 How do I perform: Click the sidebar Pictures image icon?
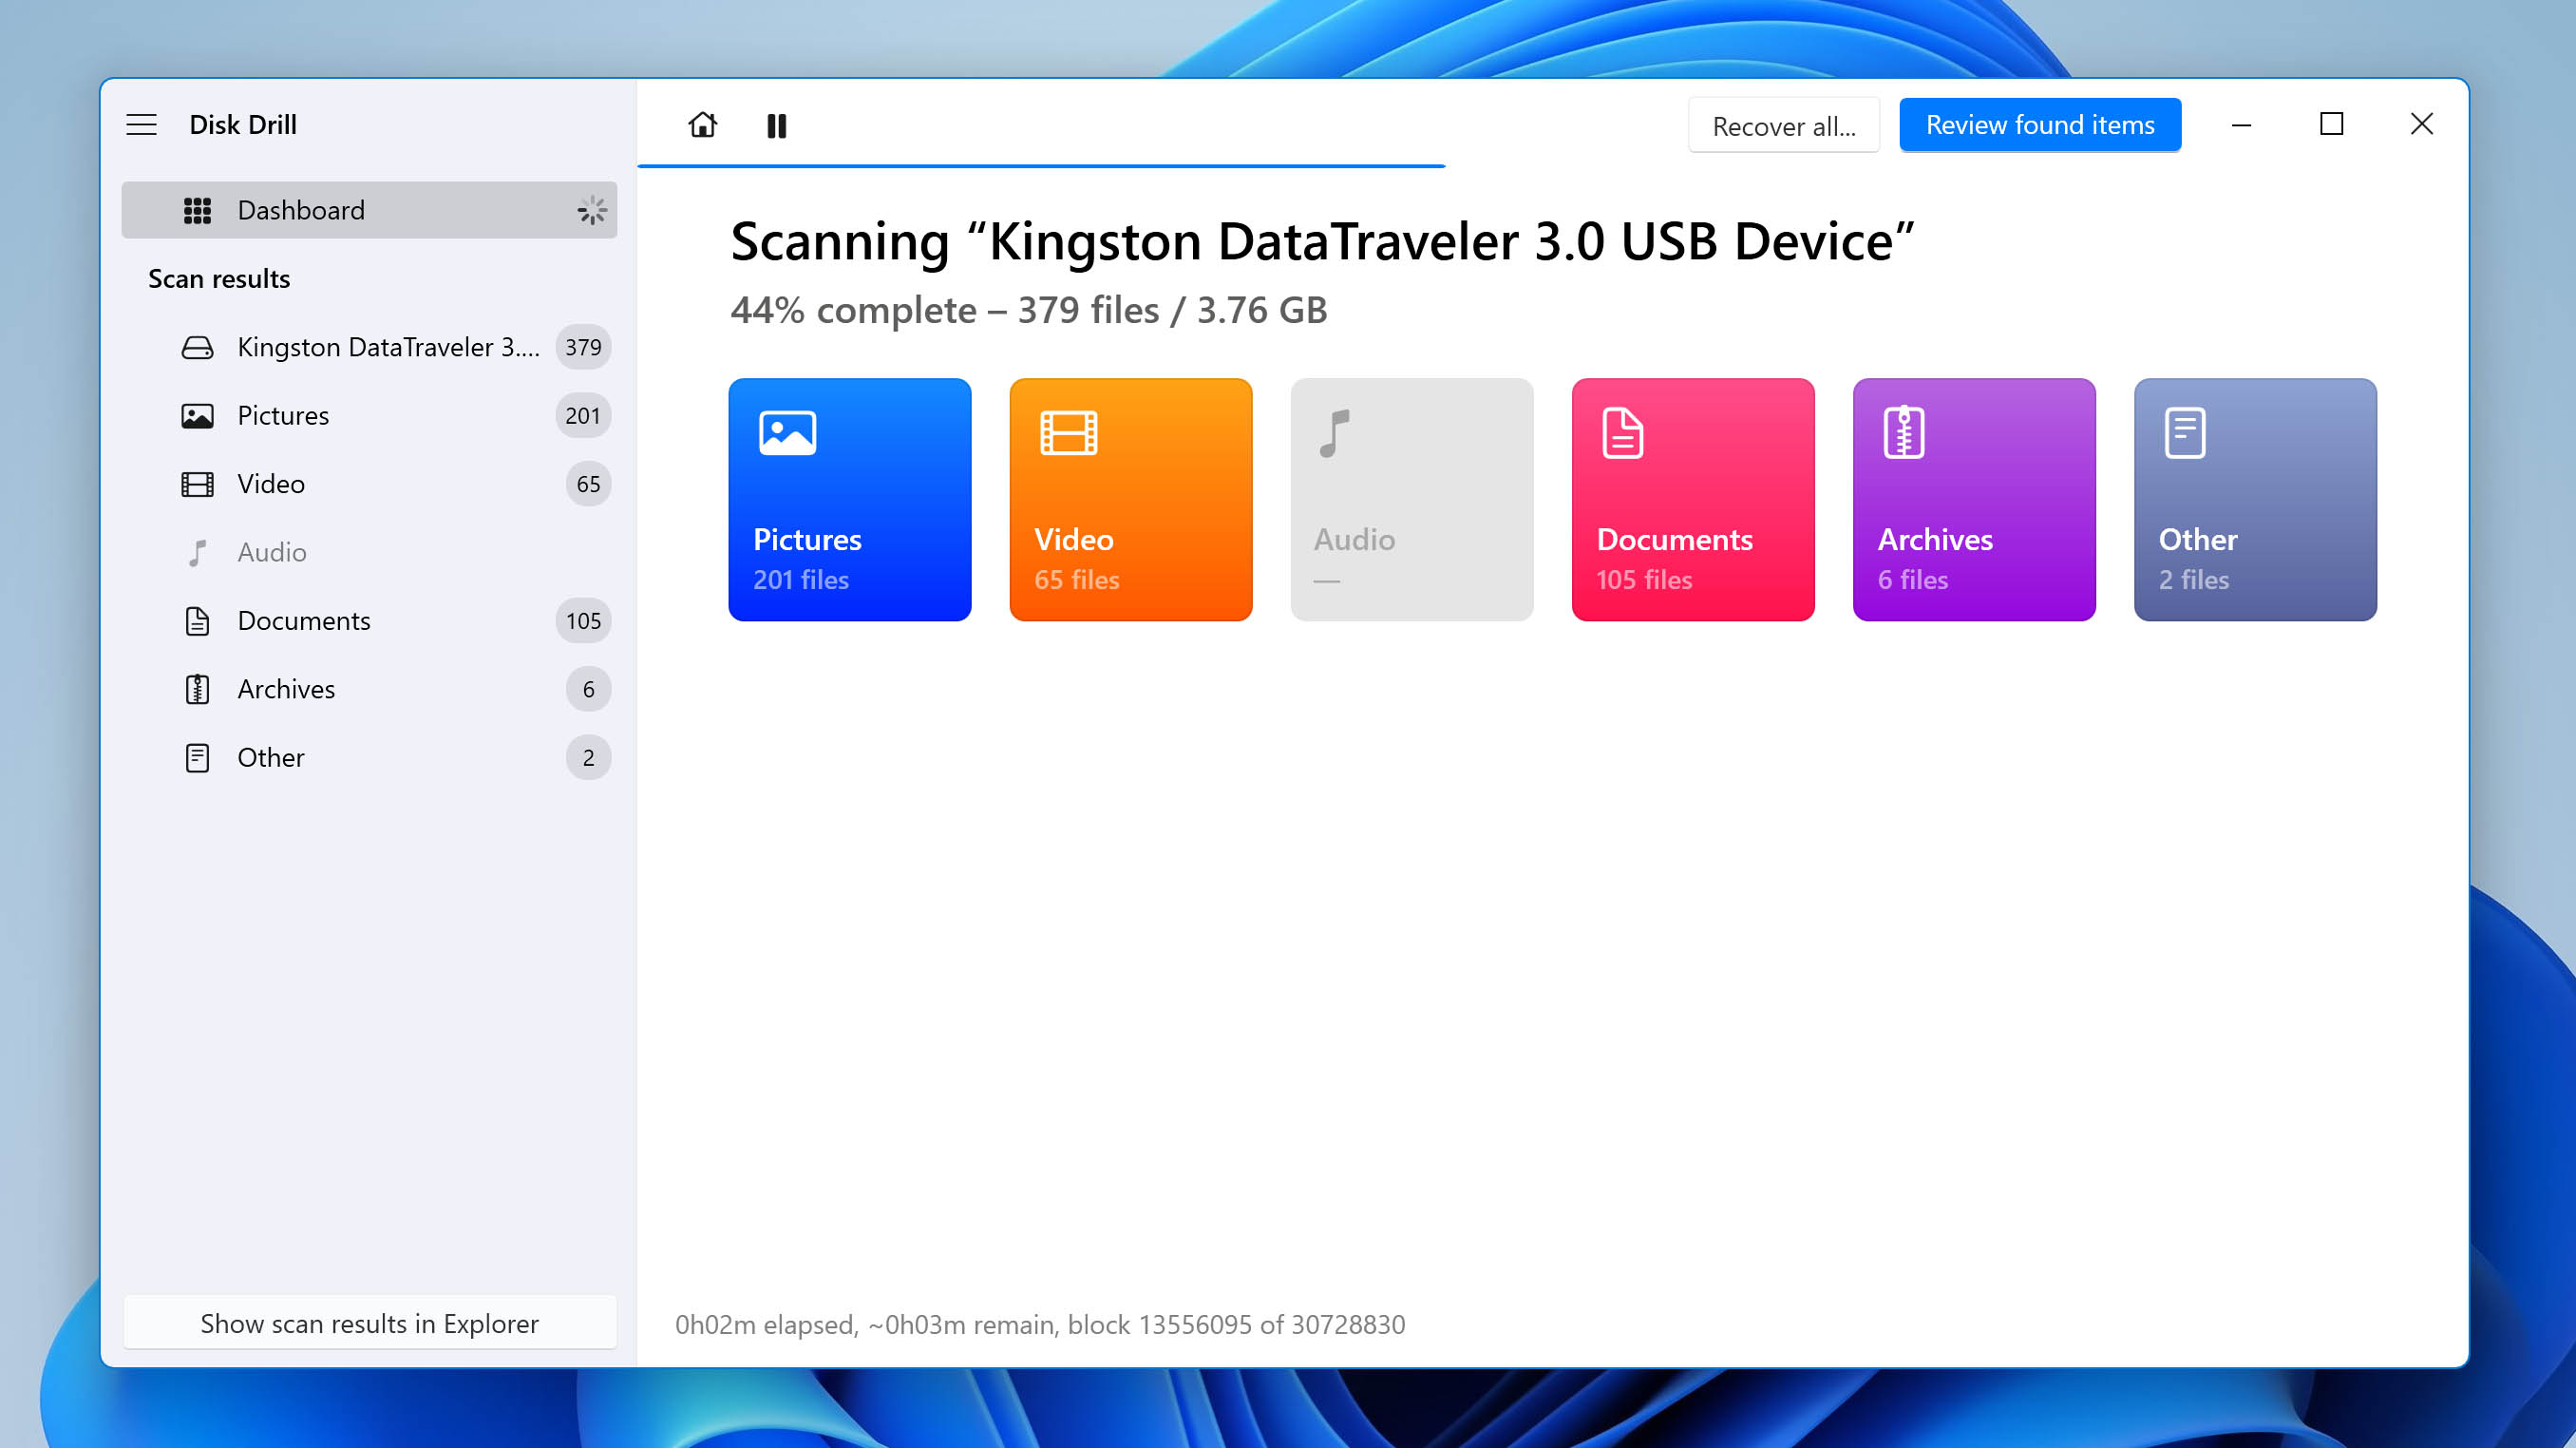click(x=197, y=416)
